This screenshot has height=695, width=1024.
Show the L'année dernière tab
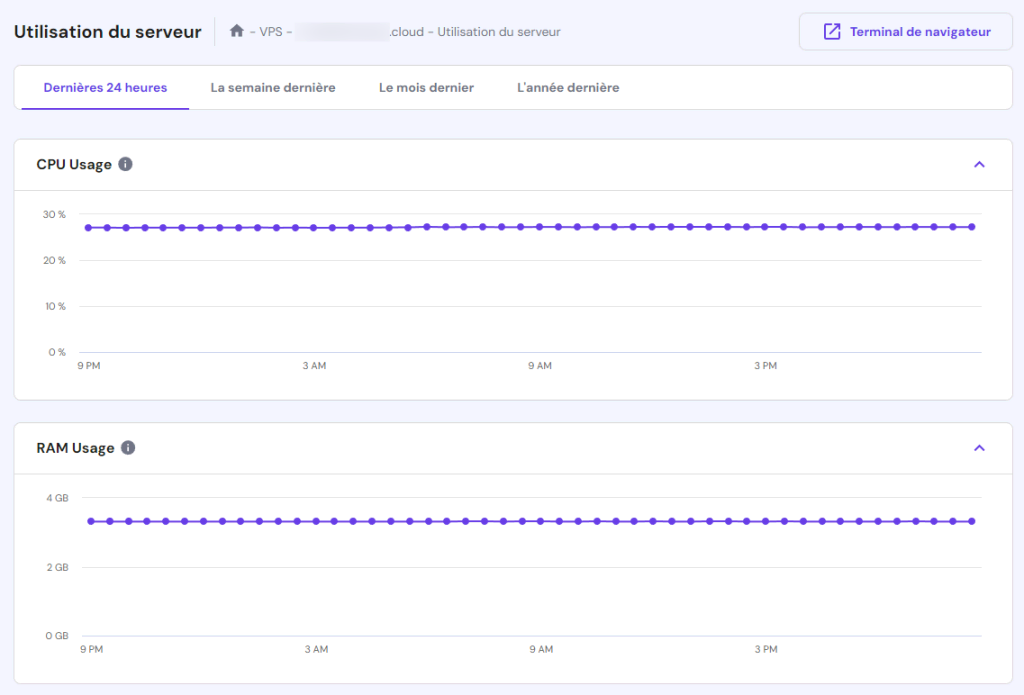568,88
